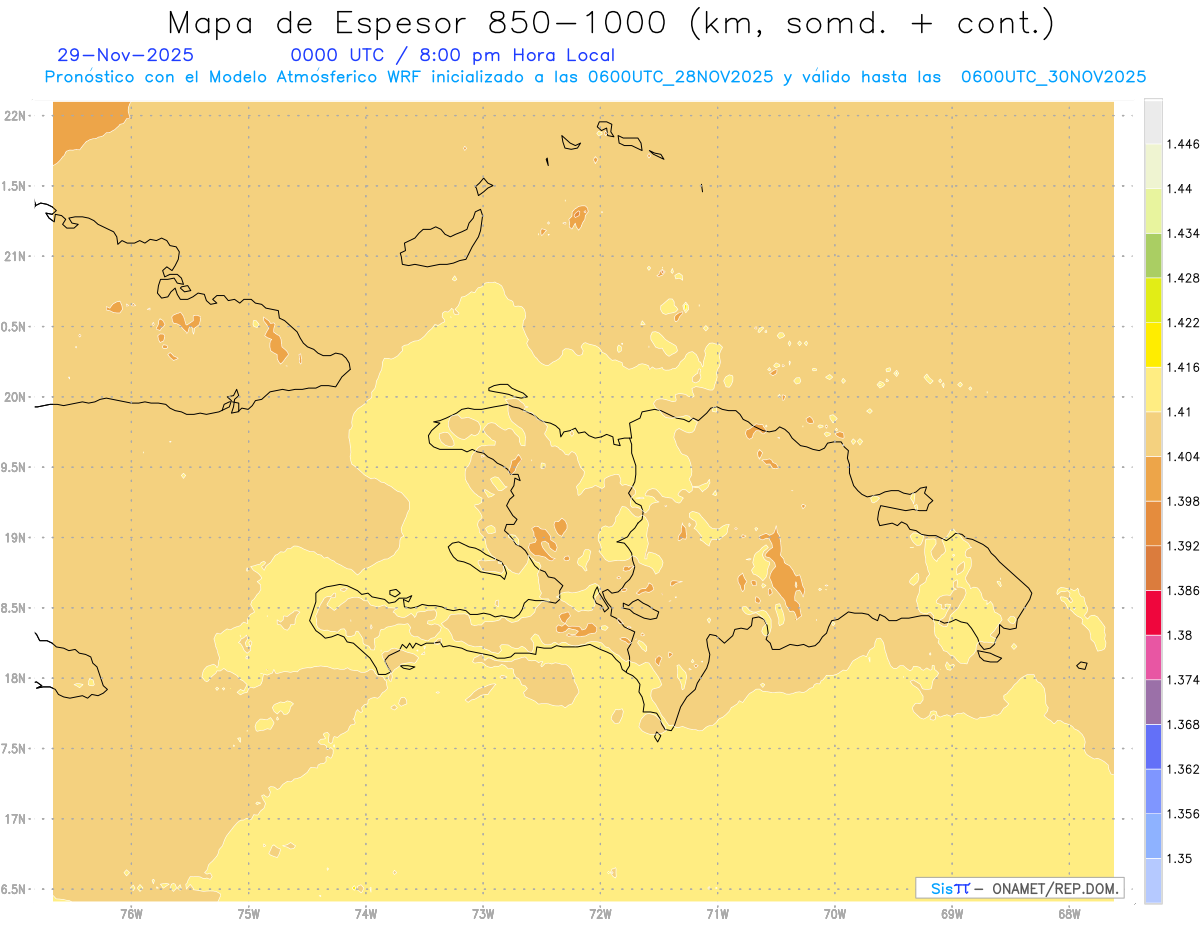Click the legend value '1.362'

click(1182, 769)
